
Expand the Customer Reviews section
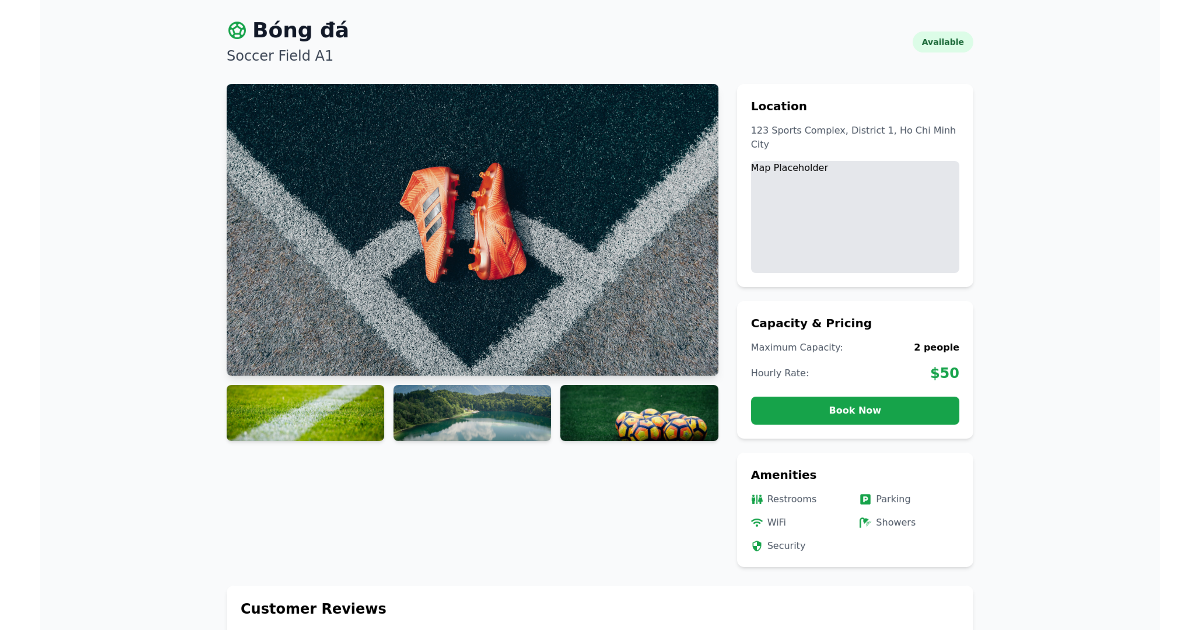coord(313,608)
